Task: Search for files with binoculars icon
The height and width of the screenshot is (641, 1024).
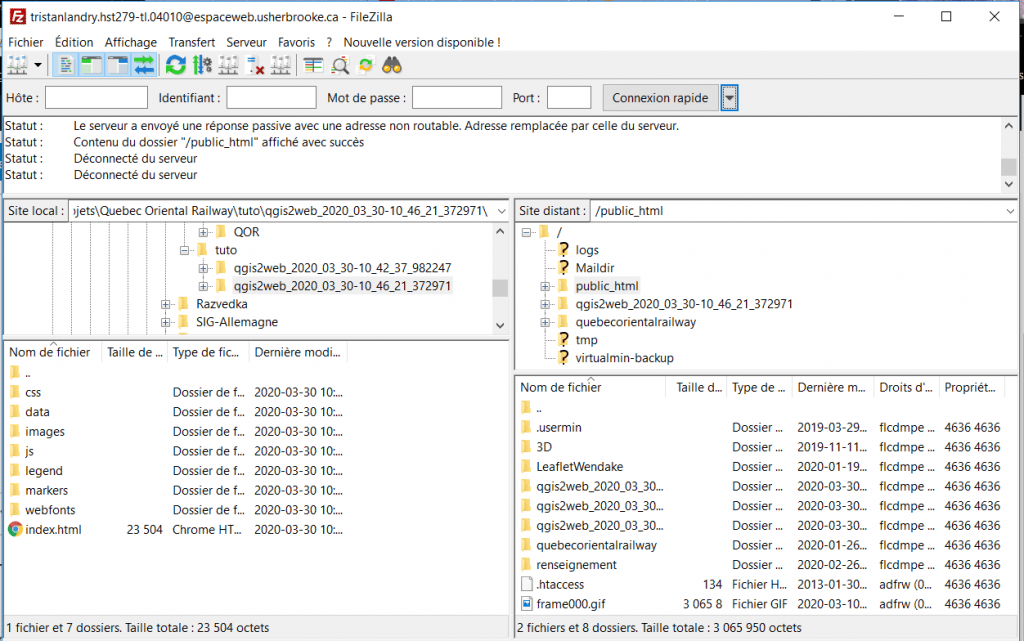Action: tap(392, 65)
